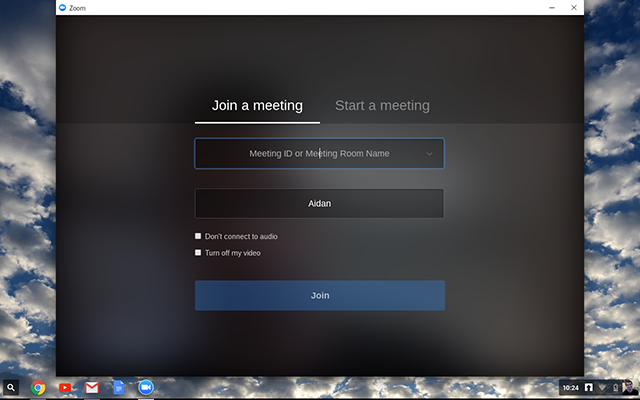Minimize the Zoom window
Screen dimensions: 640x400
[x=552, y=7]
